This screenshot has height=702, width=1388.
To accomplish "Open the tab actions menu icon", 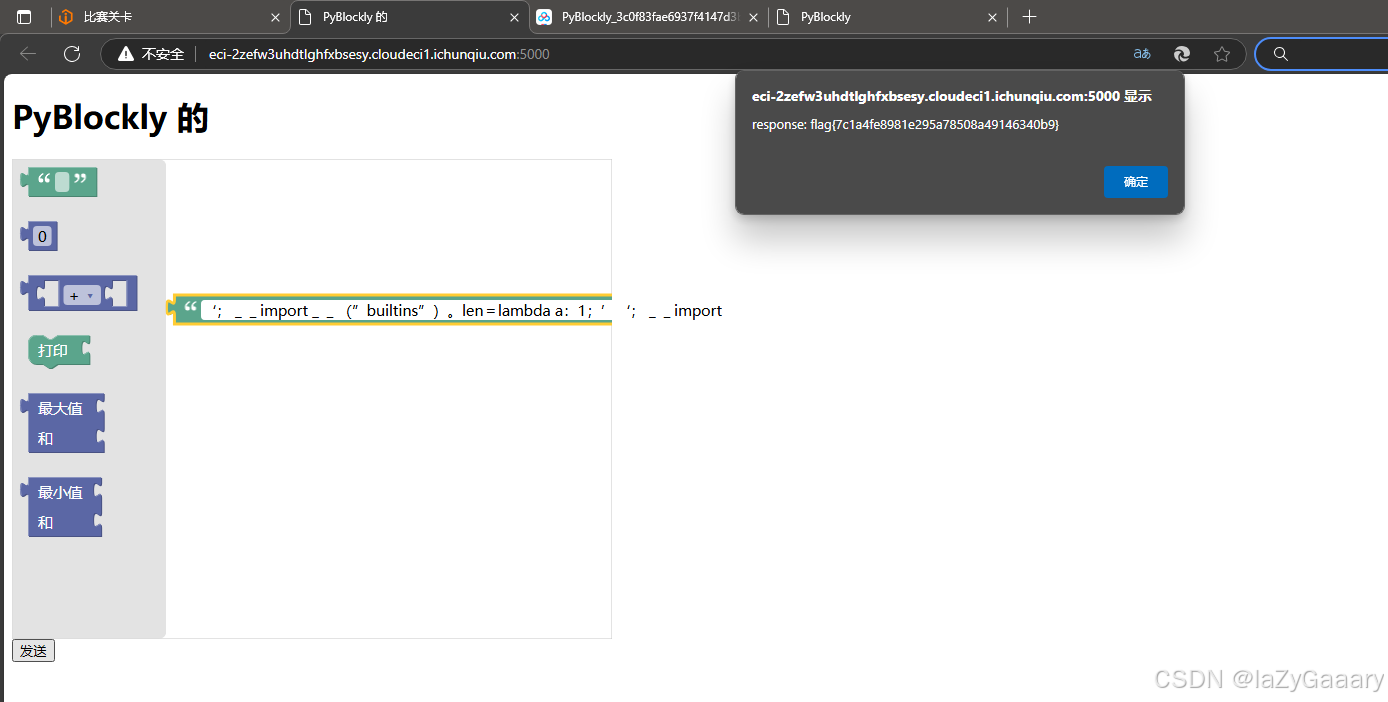I will tap(24, 17).
